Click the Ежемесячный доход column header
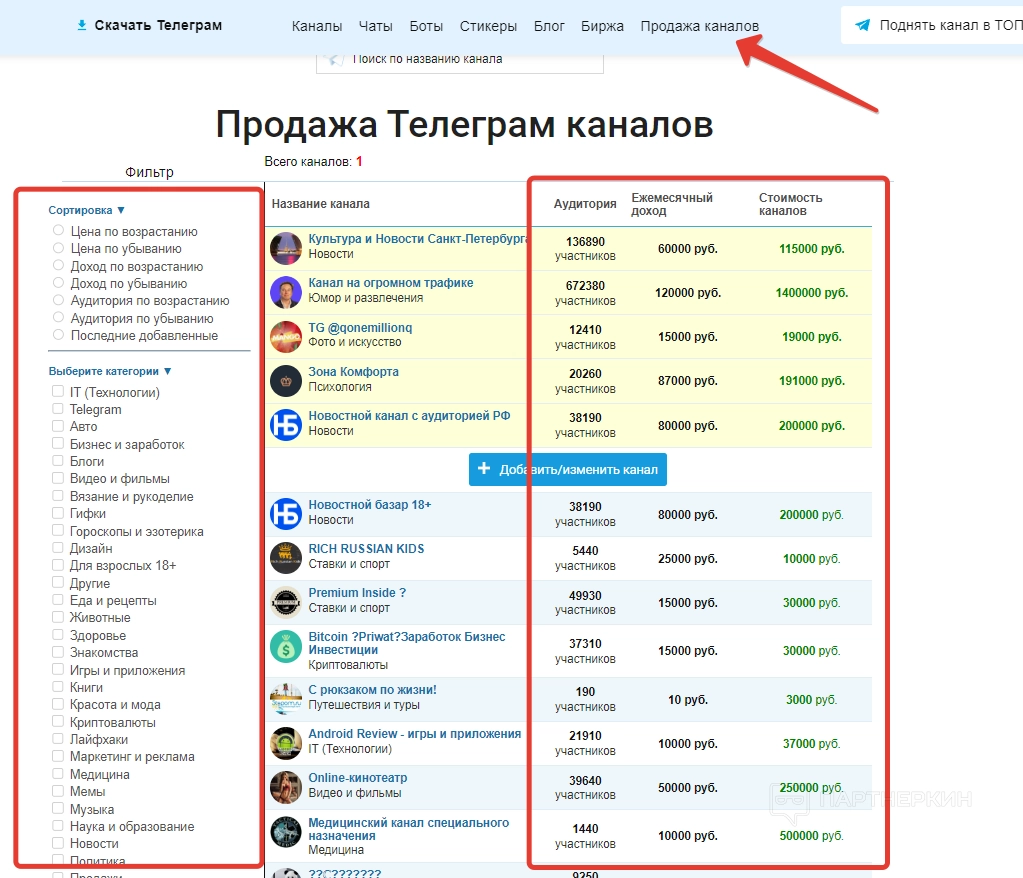 671,204
